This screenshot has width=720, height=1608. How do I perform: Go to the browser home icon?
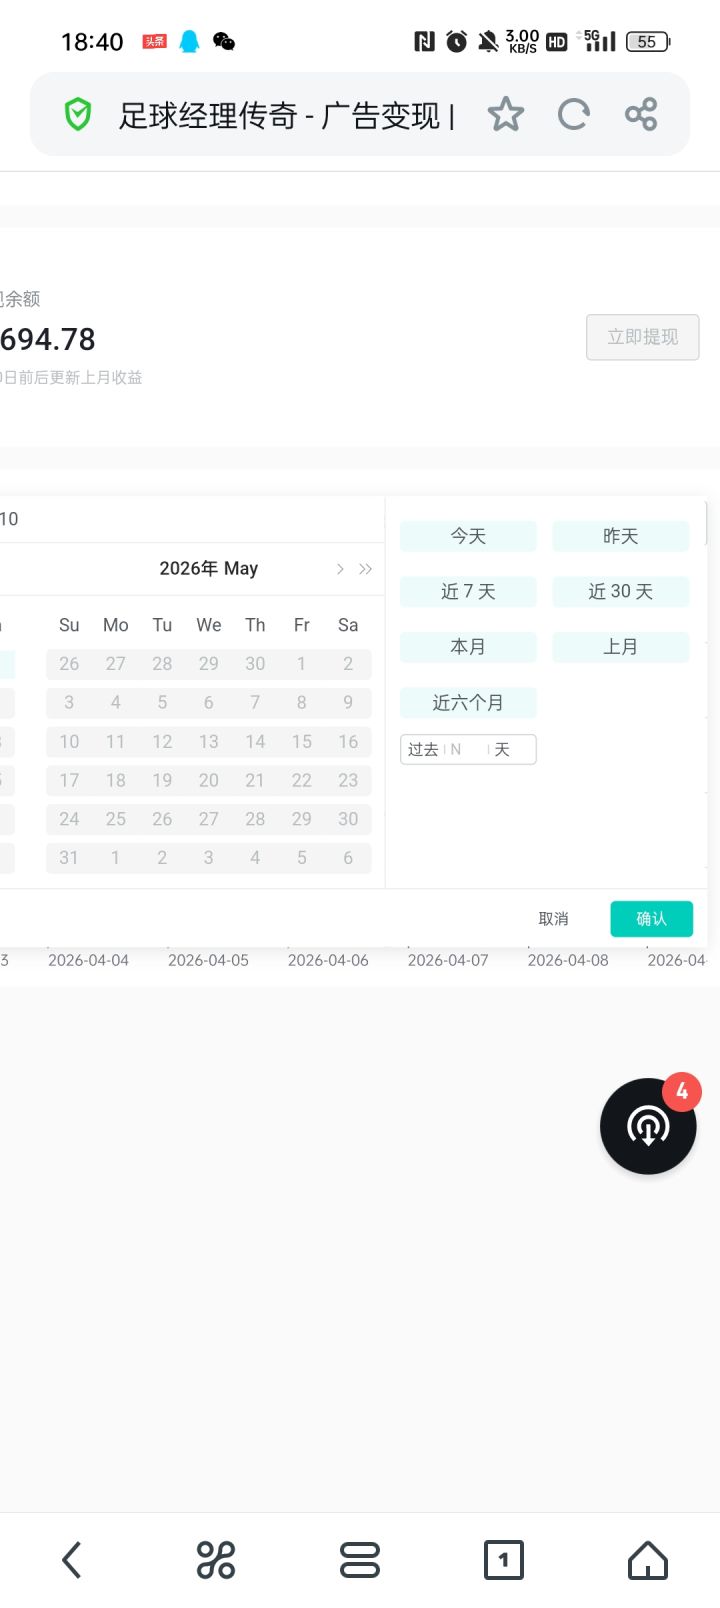pyautogui.click(x=648, y=1560)
